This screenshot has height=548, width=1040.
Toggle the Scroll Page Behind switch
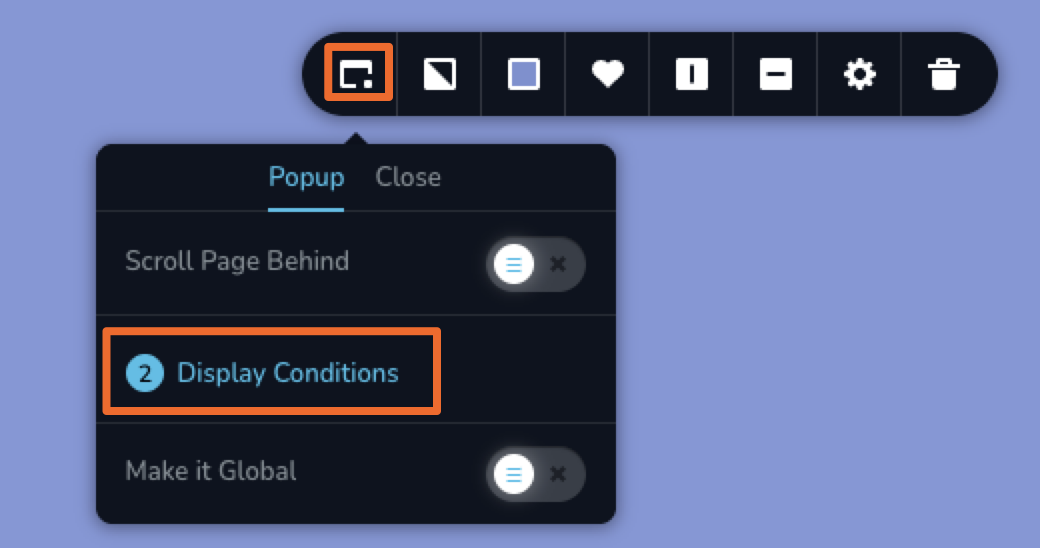click(x=535, y=264)
